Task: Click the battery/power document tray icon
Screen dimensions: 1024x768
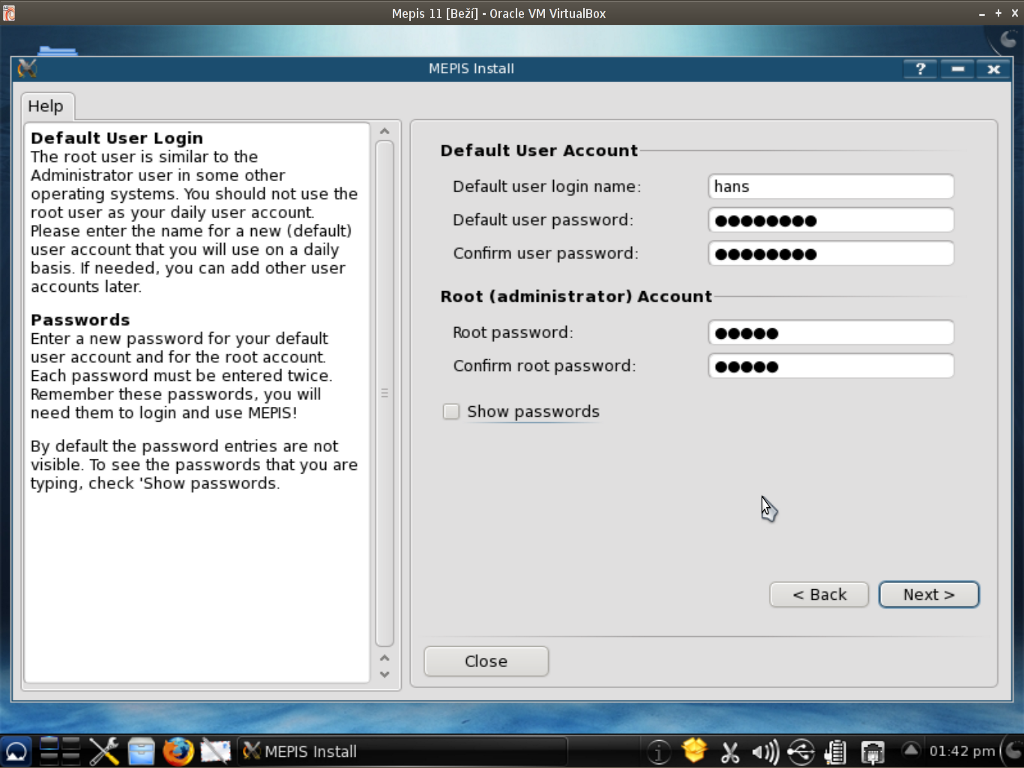Action: click(835, 752)
